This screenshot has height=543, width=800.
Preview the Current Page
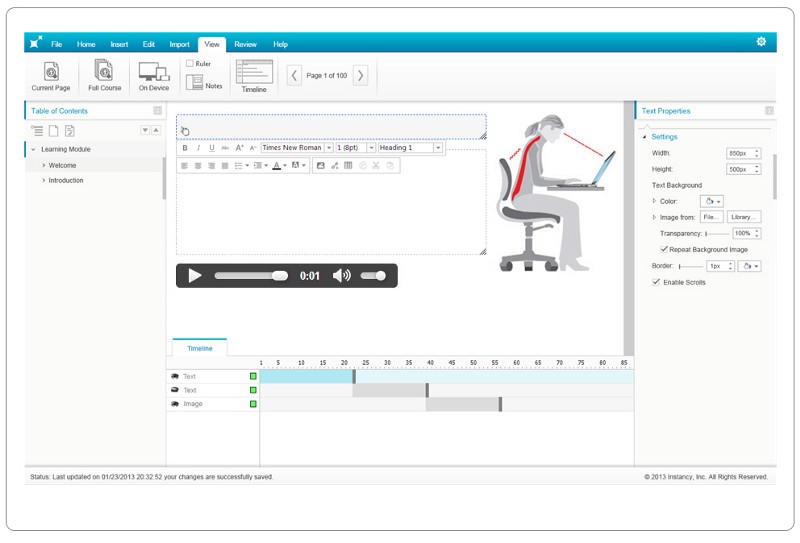point(51,77)
